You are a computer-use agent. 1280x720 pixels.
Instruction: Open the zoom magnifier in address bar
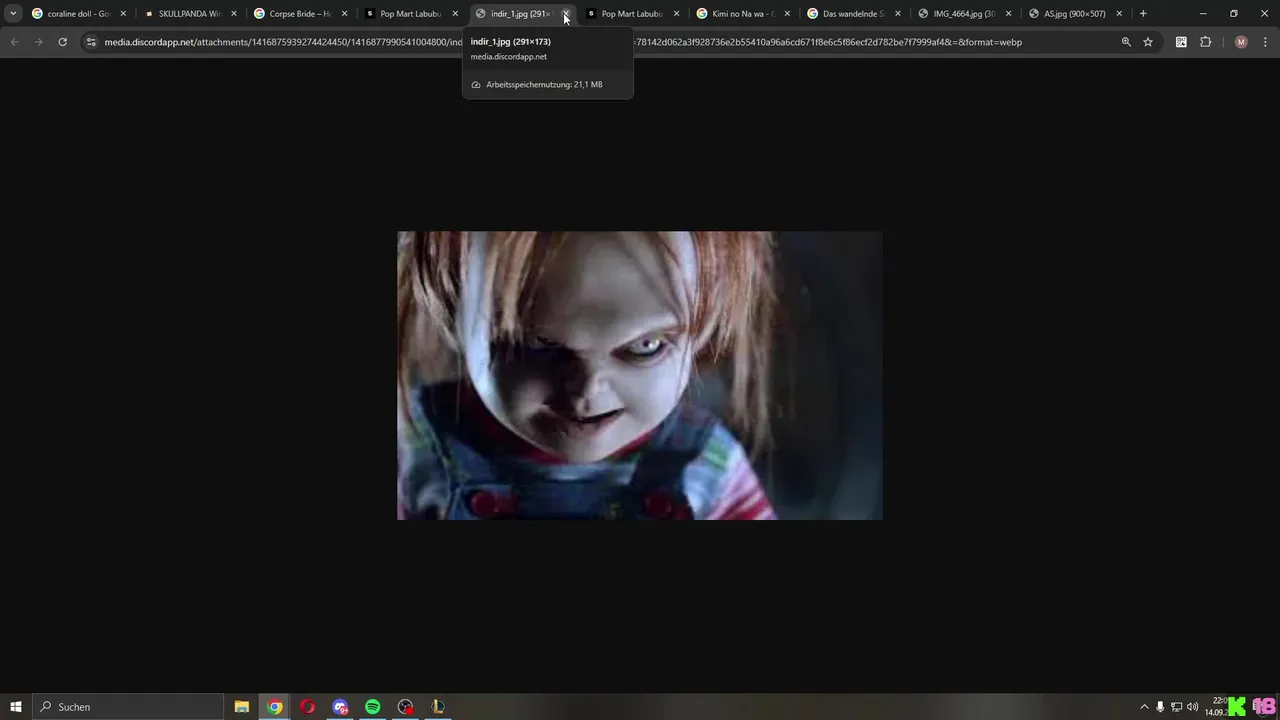[x=1126, y=42]
